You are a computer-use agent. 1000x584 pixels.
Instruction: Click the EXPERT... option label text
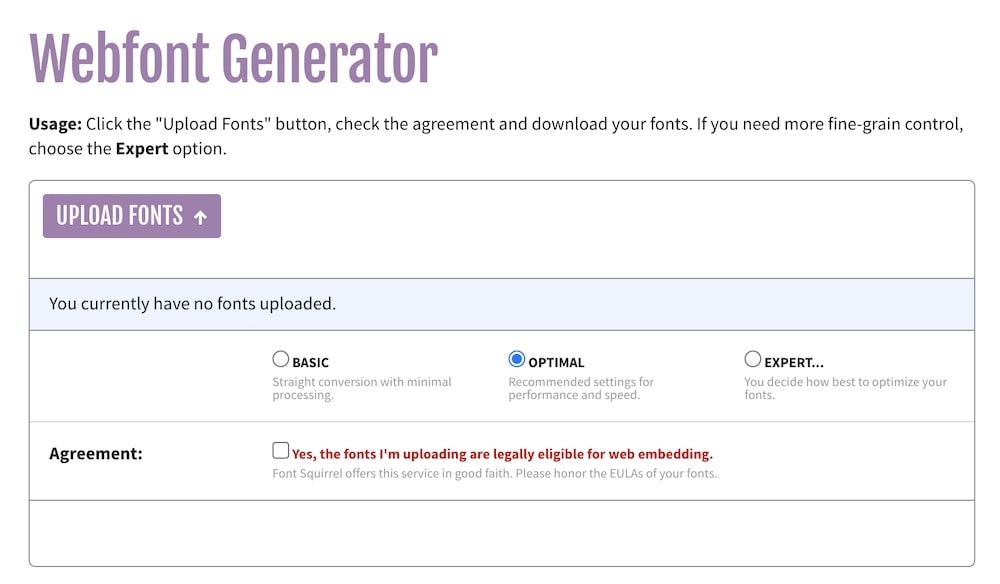[x=794, y=363]
